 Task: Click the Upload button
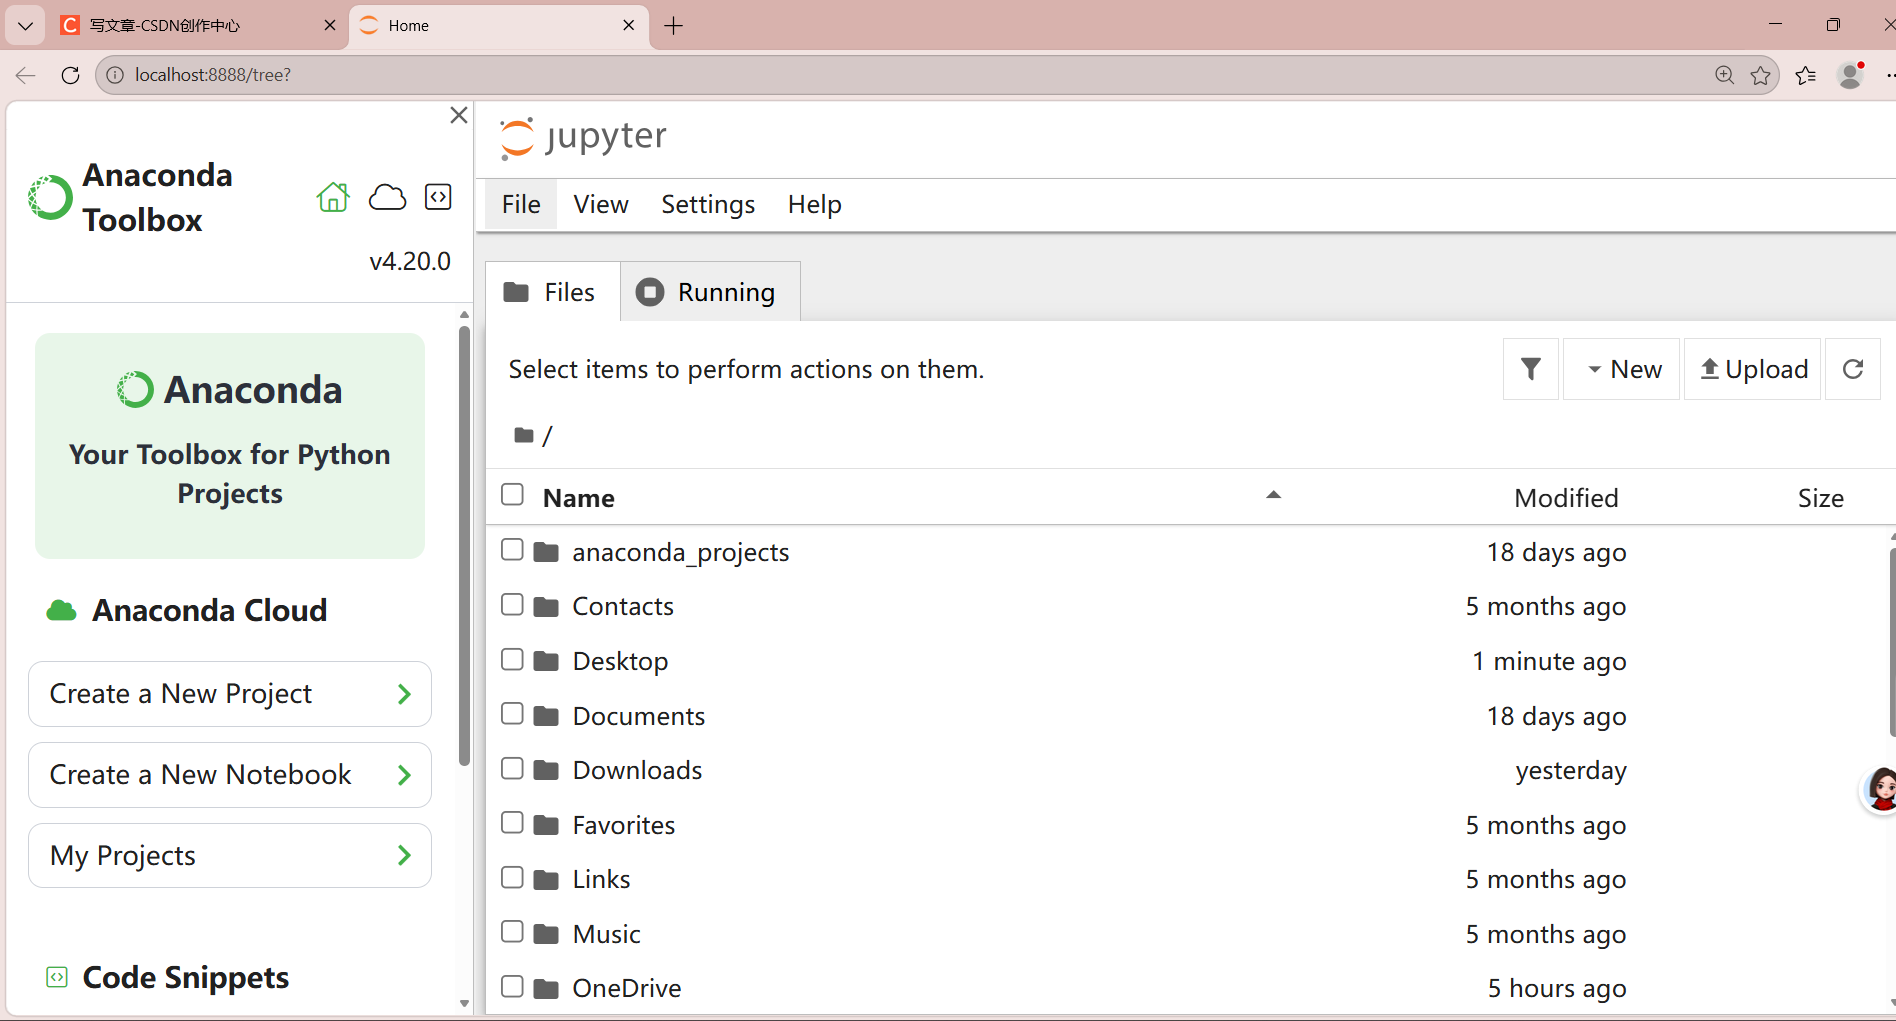[x=1753, y=369]
